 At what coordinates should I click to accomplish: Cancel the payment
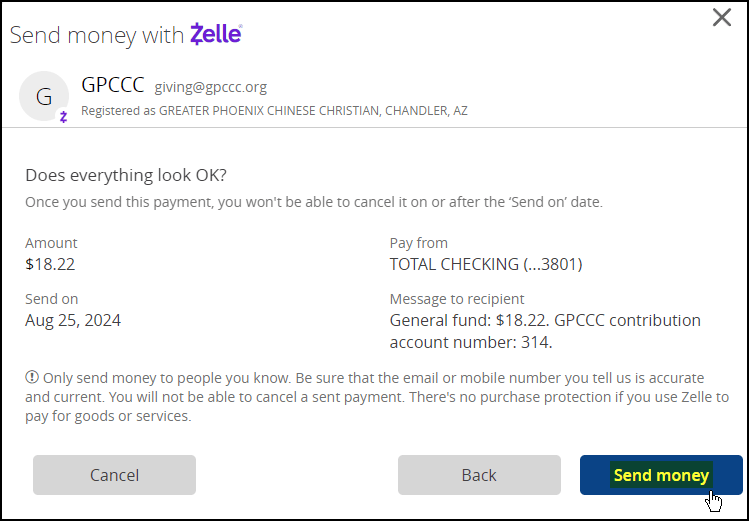click(114, 475)
